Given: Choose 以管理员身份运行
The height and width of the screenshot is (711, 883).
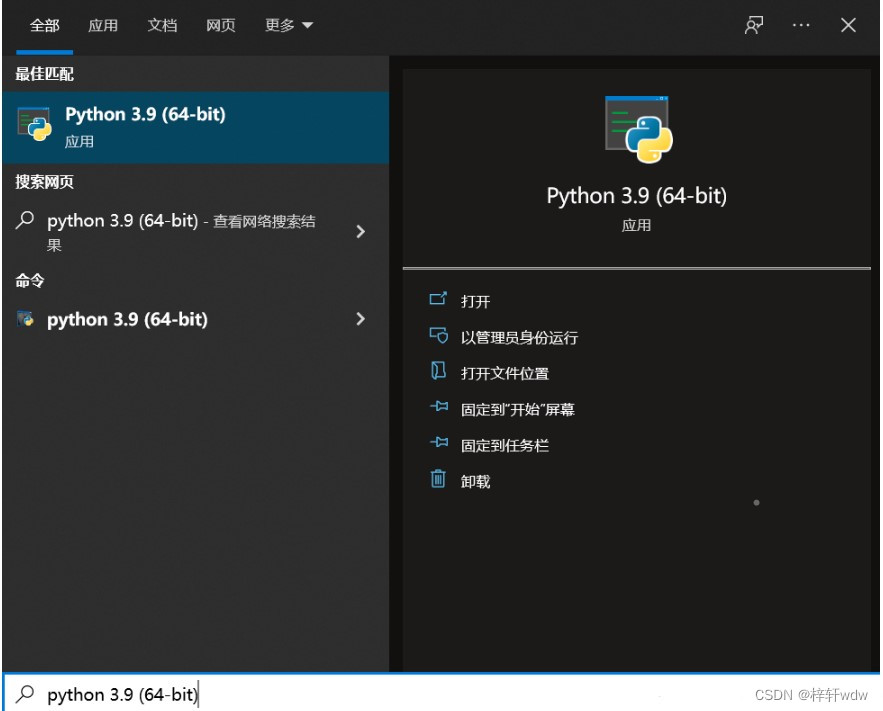Looking at the screenshot, I should point(519,338).
